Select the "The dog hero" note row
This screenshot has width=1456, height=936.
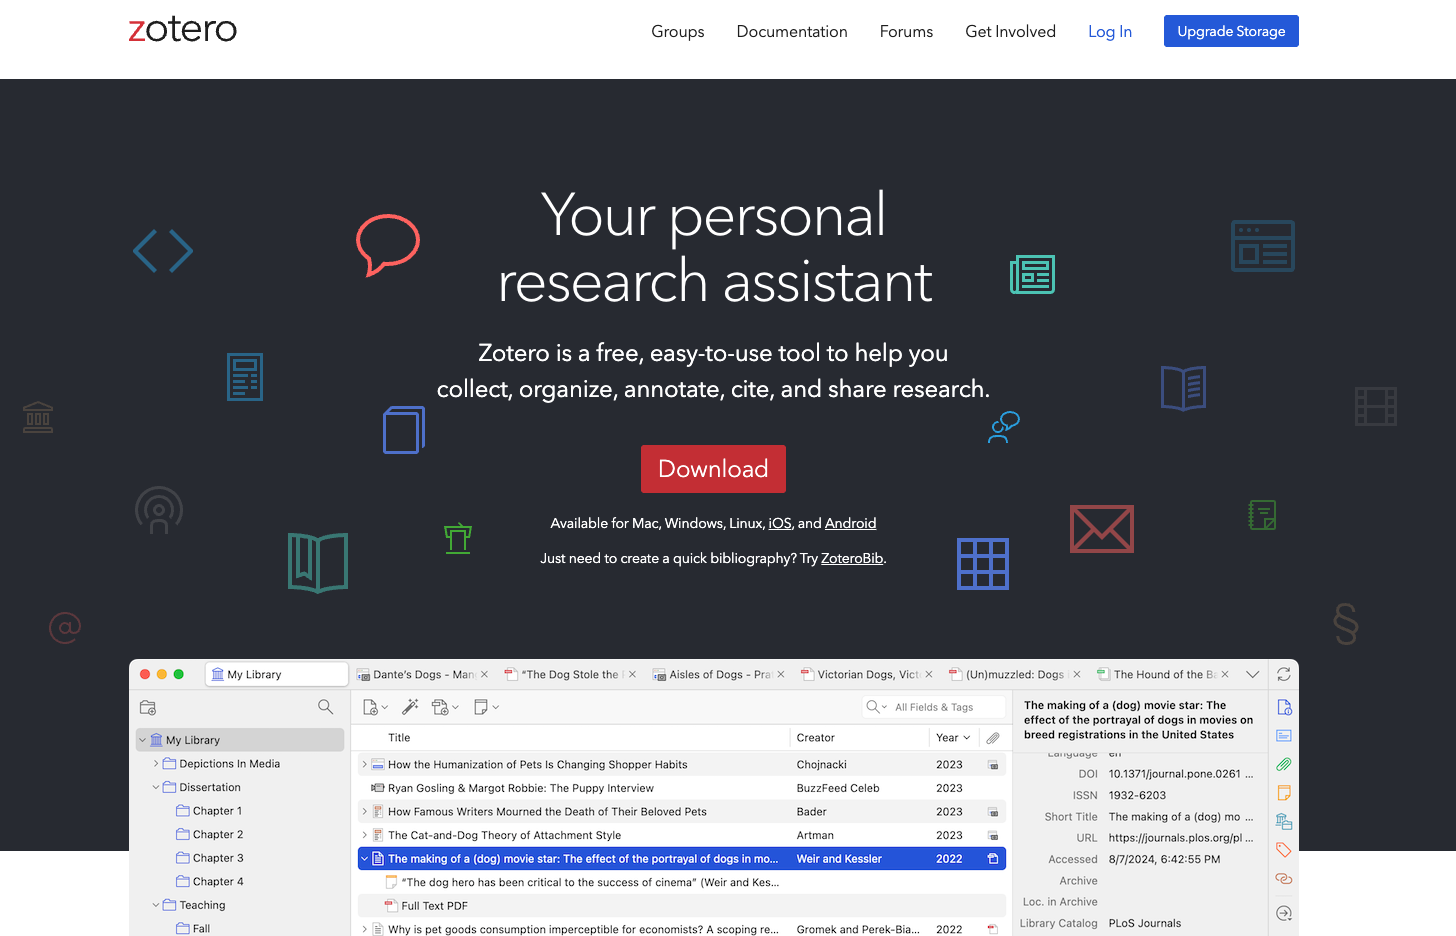click(681, 882)
